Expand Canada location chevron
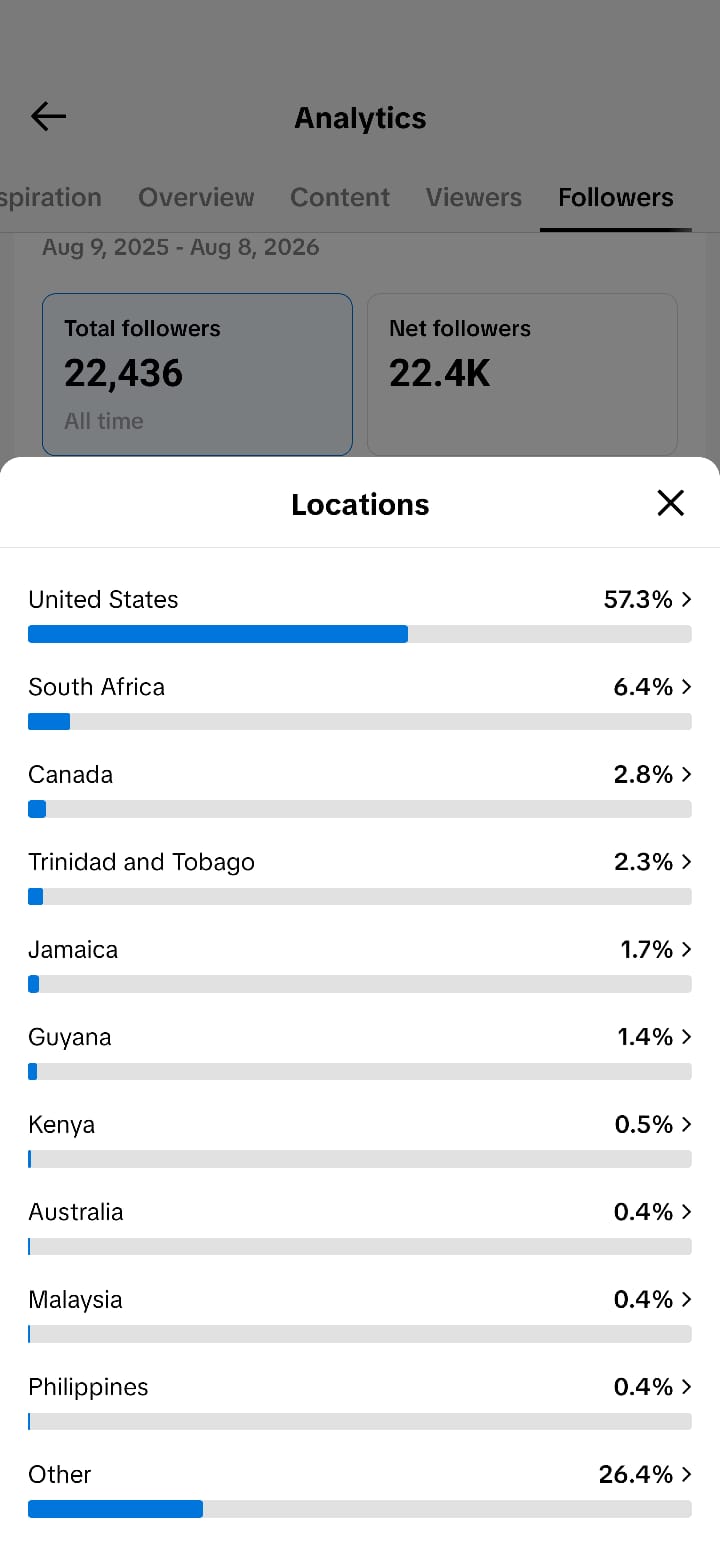 click(x=686, y=774)
